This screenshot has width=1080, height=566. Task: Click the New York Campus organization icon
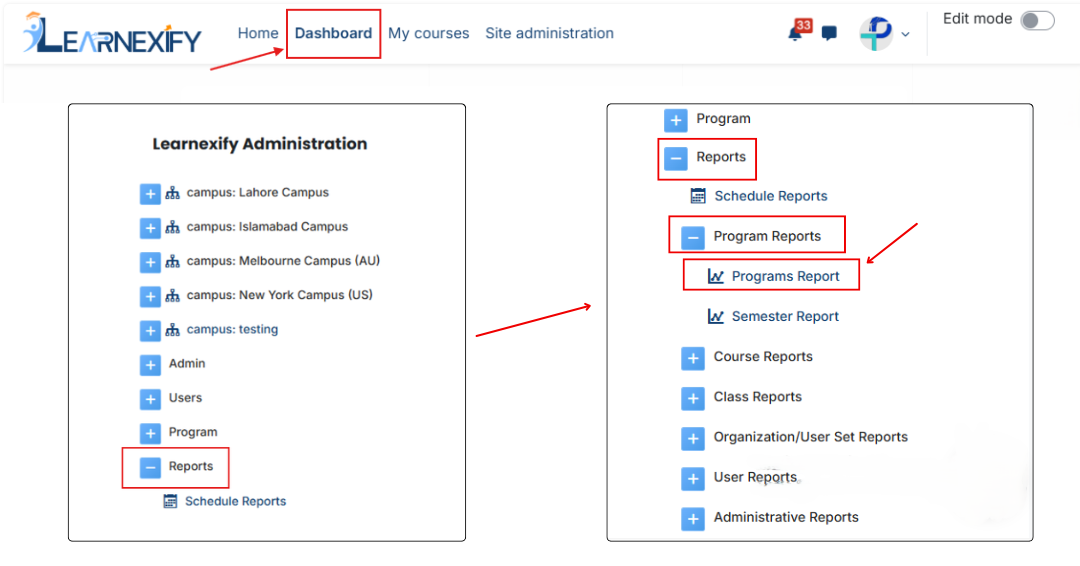point(172,295)
